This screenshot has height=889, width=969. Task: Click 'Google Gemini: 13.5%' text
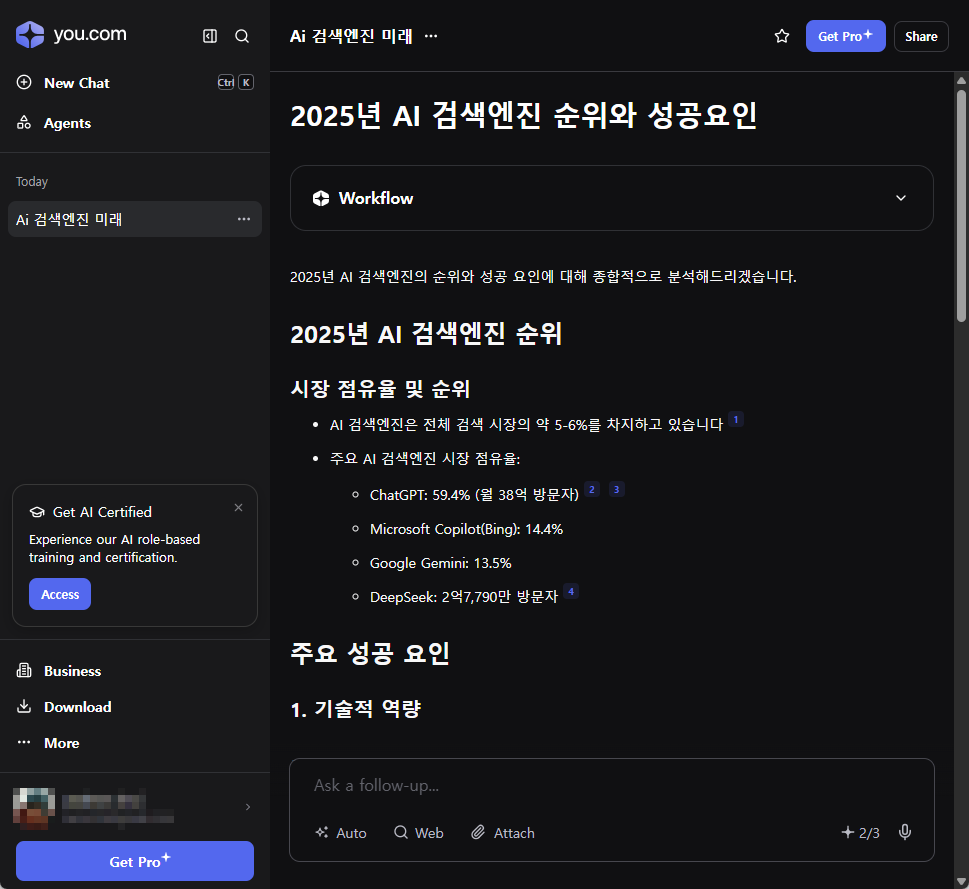pos(441,563)
